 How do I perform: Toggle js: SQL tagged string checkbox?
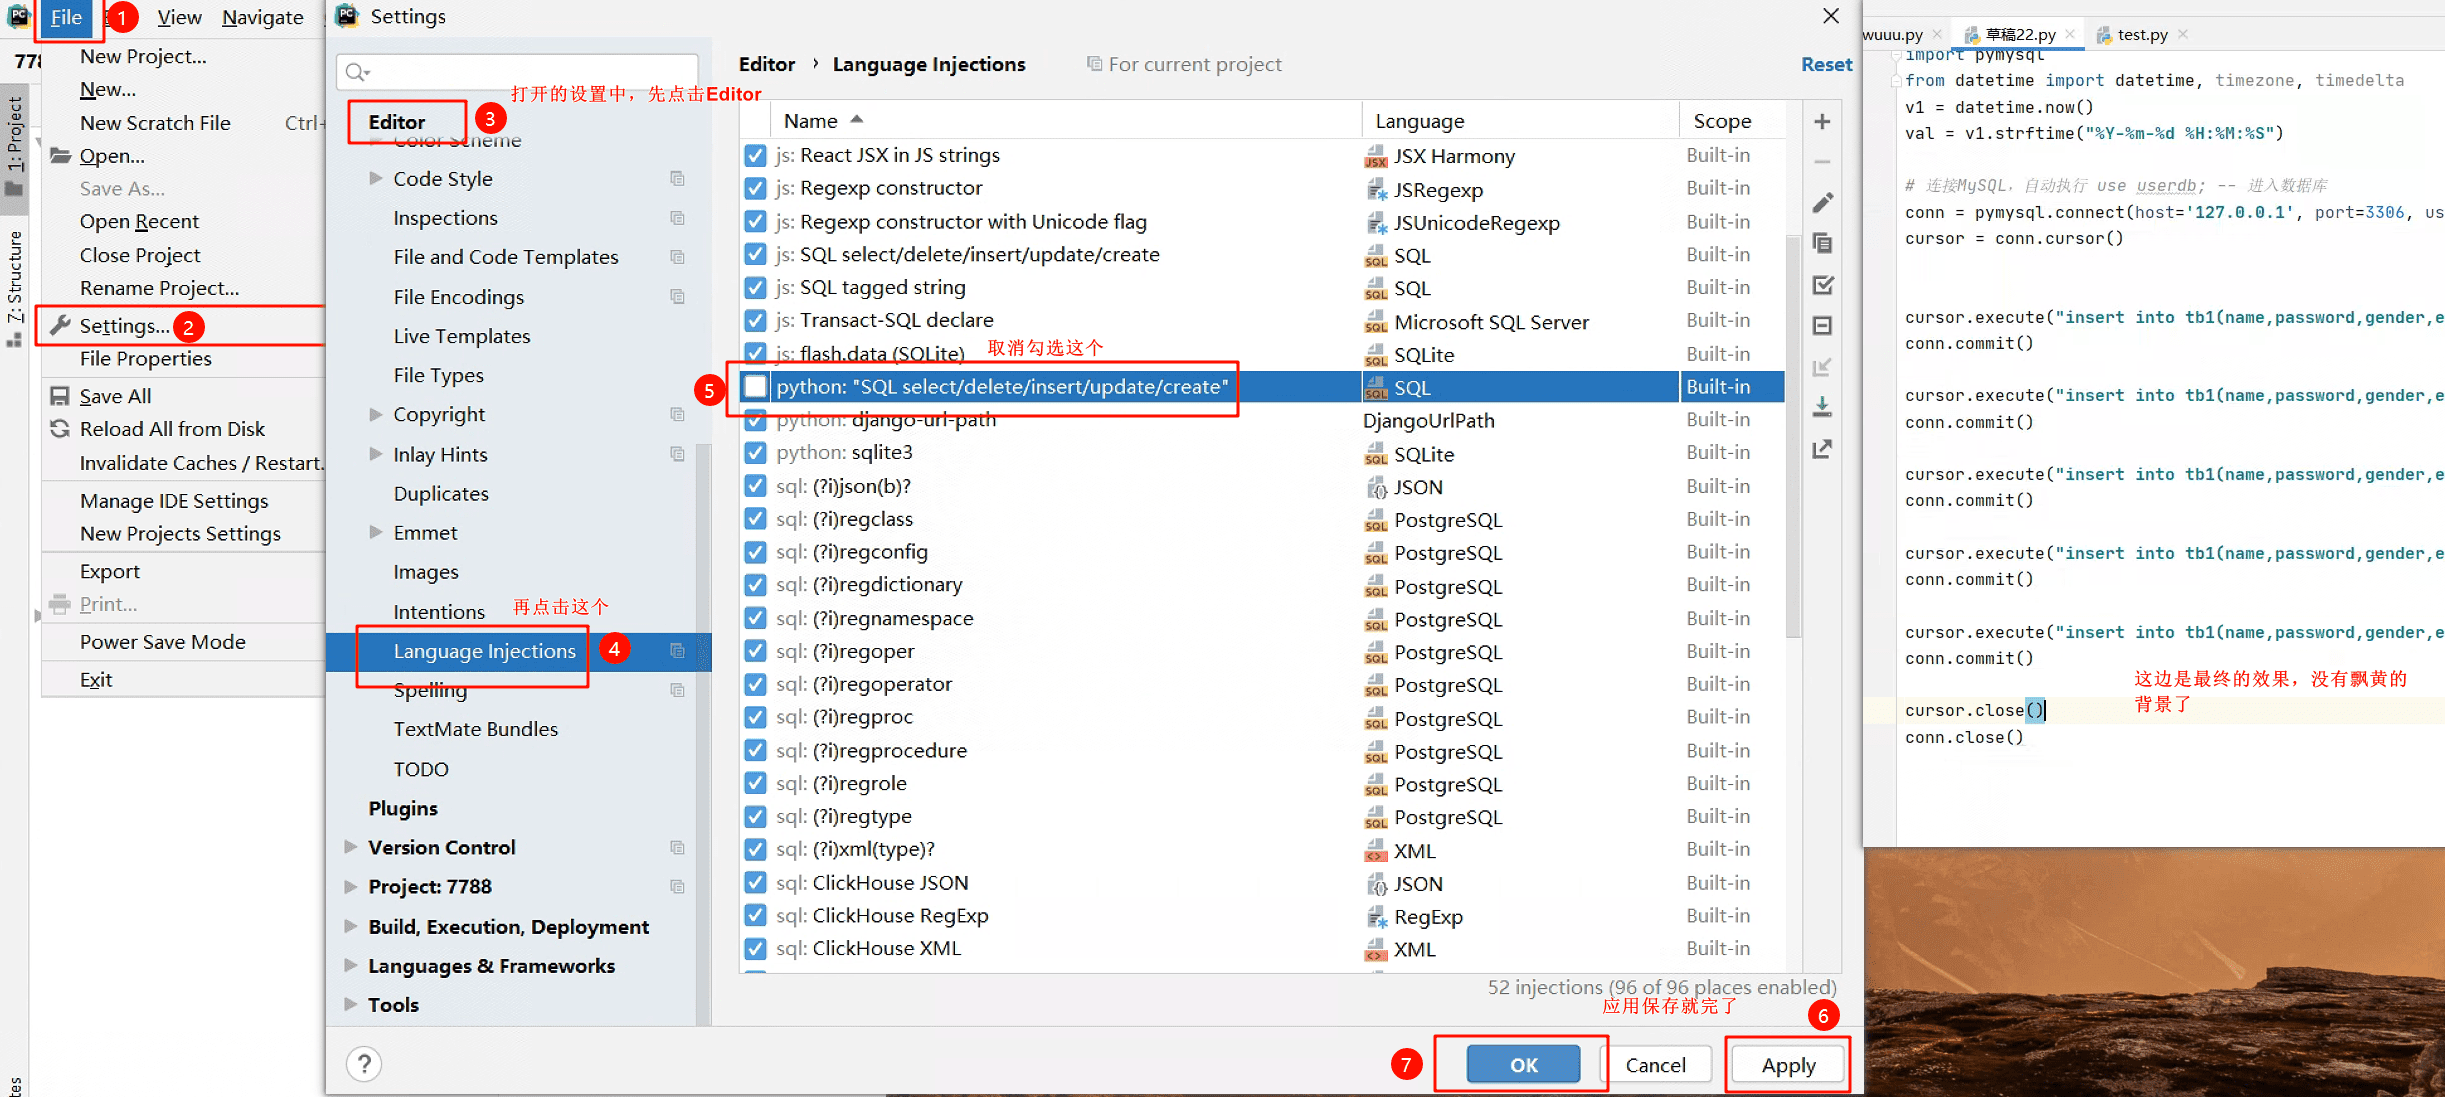tap(755, 288)
